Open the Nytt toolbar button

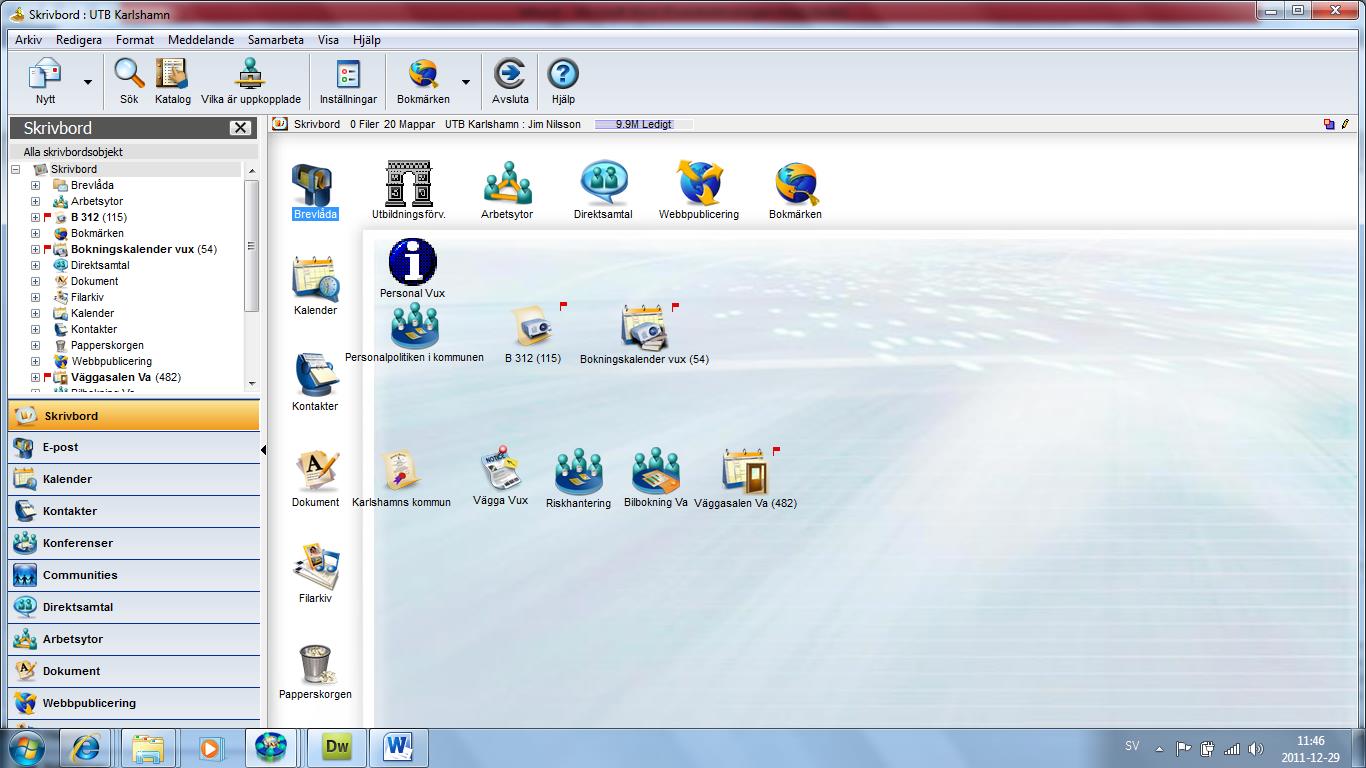[46, 80]
